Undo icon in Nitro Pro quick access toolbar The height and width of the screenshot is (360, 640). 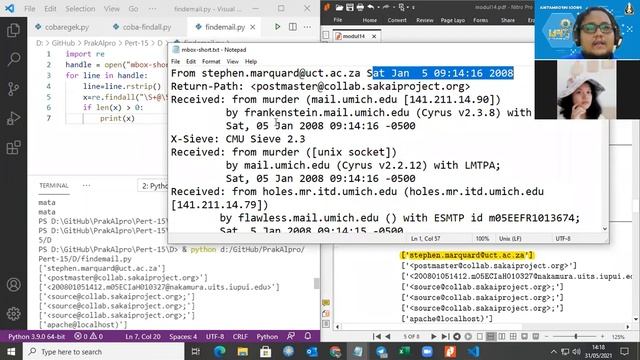click(x=371, y=7)
